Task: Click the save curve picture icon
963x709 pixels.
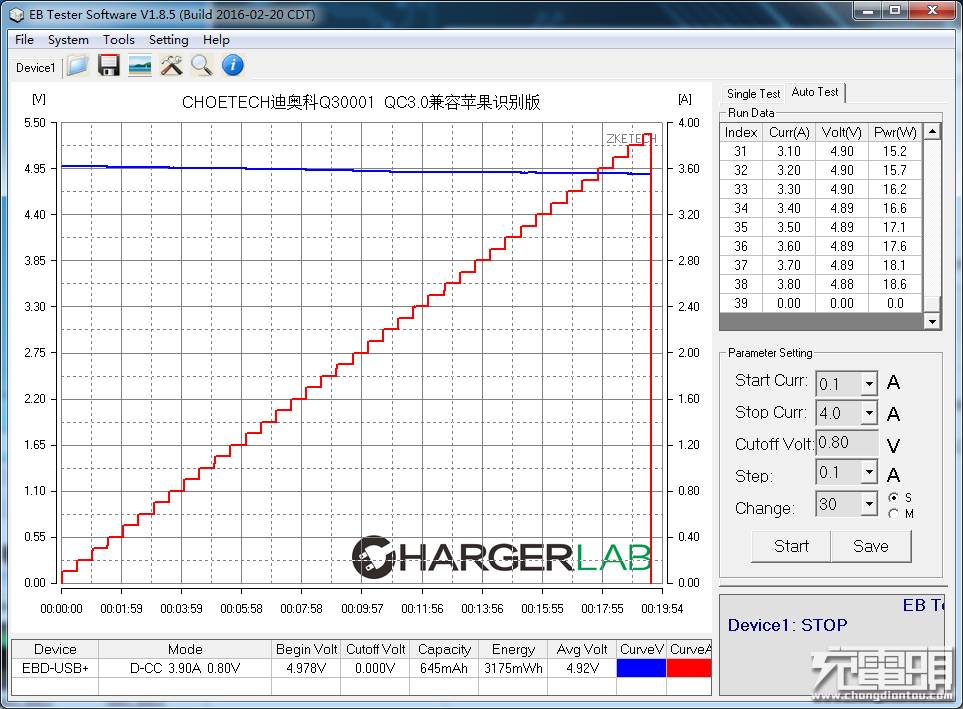Action: (x=140, y=65)
